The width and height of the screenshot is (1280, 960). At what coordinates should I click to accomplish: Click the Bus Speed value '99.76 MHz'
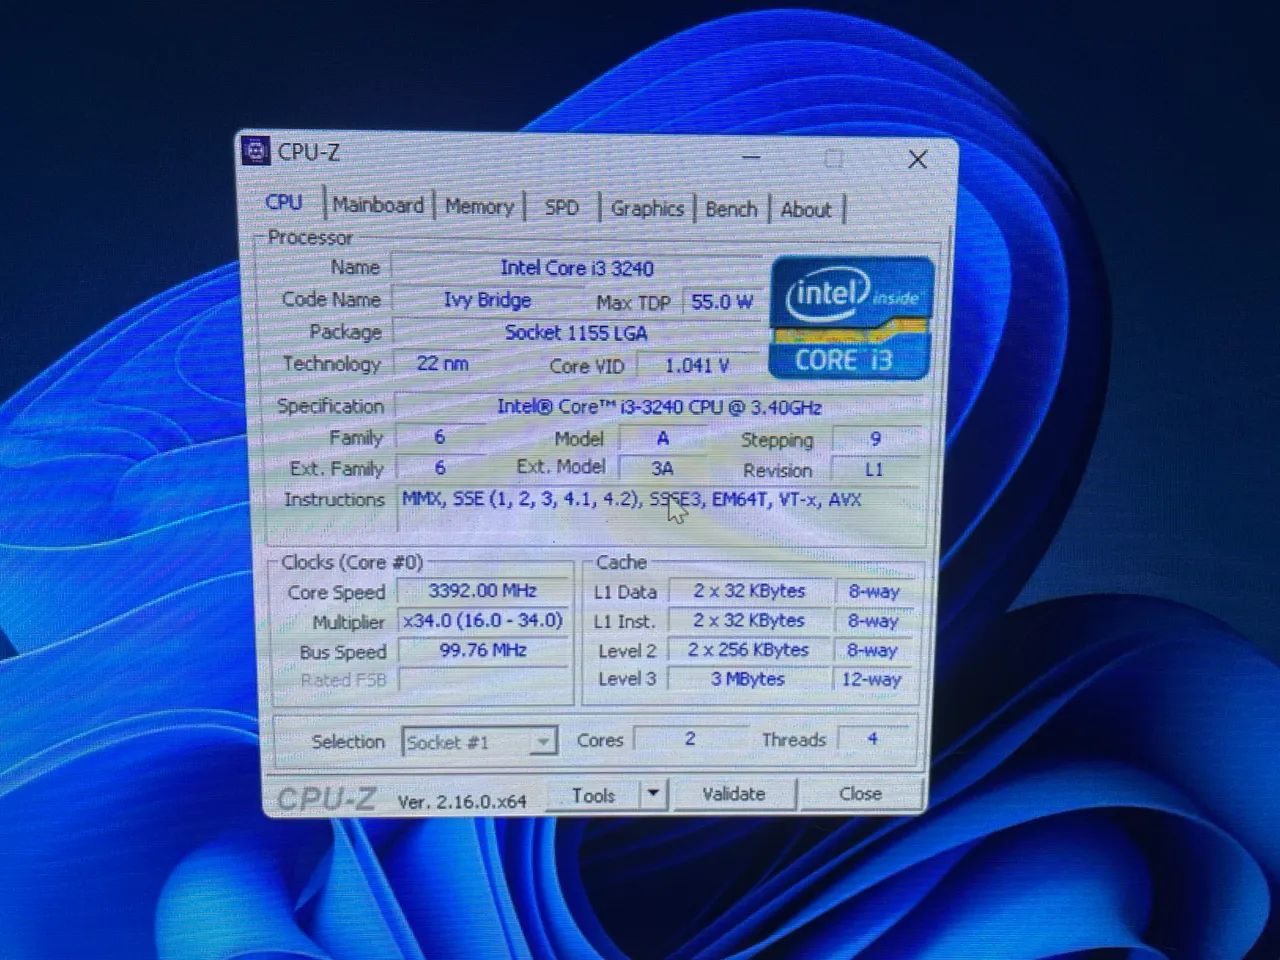483,650
